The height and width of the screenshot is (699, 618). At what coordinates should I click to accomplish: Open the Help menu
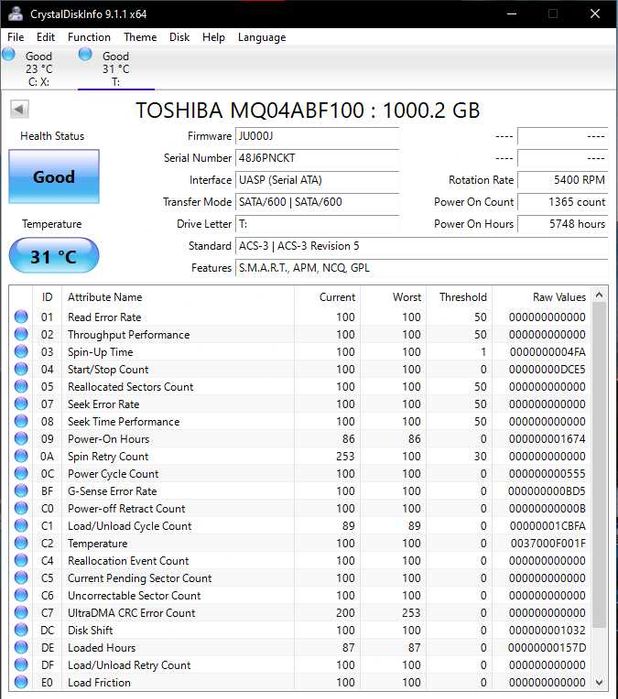[x=213, y=37]
